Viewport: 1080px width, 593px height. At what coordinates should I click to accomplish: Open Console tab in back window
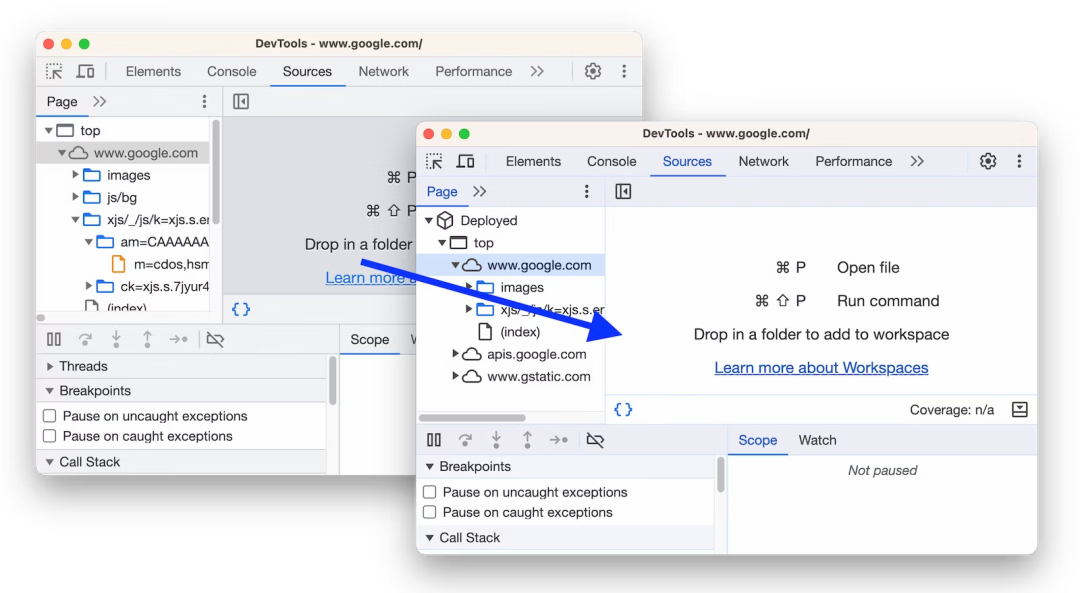(x=231, y=71)
